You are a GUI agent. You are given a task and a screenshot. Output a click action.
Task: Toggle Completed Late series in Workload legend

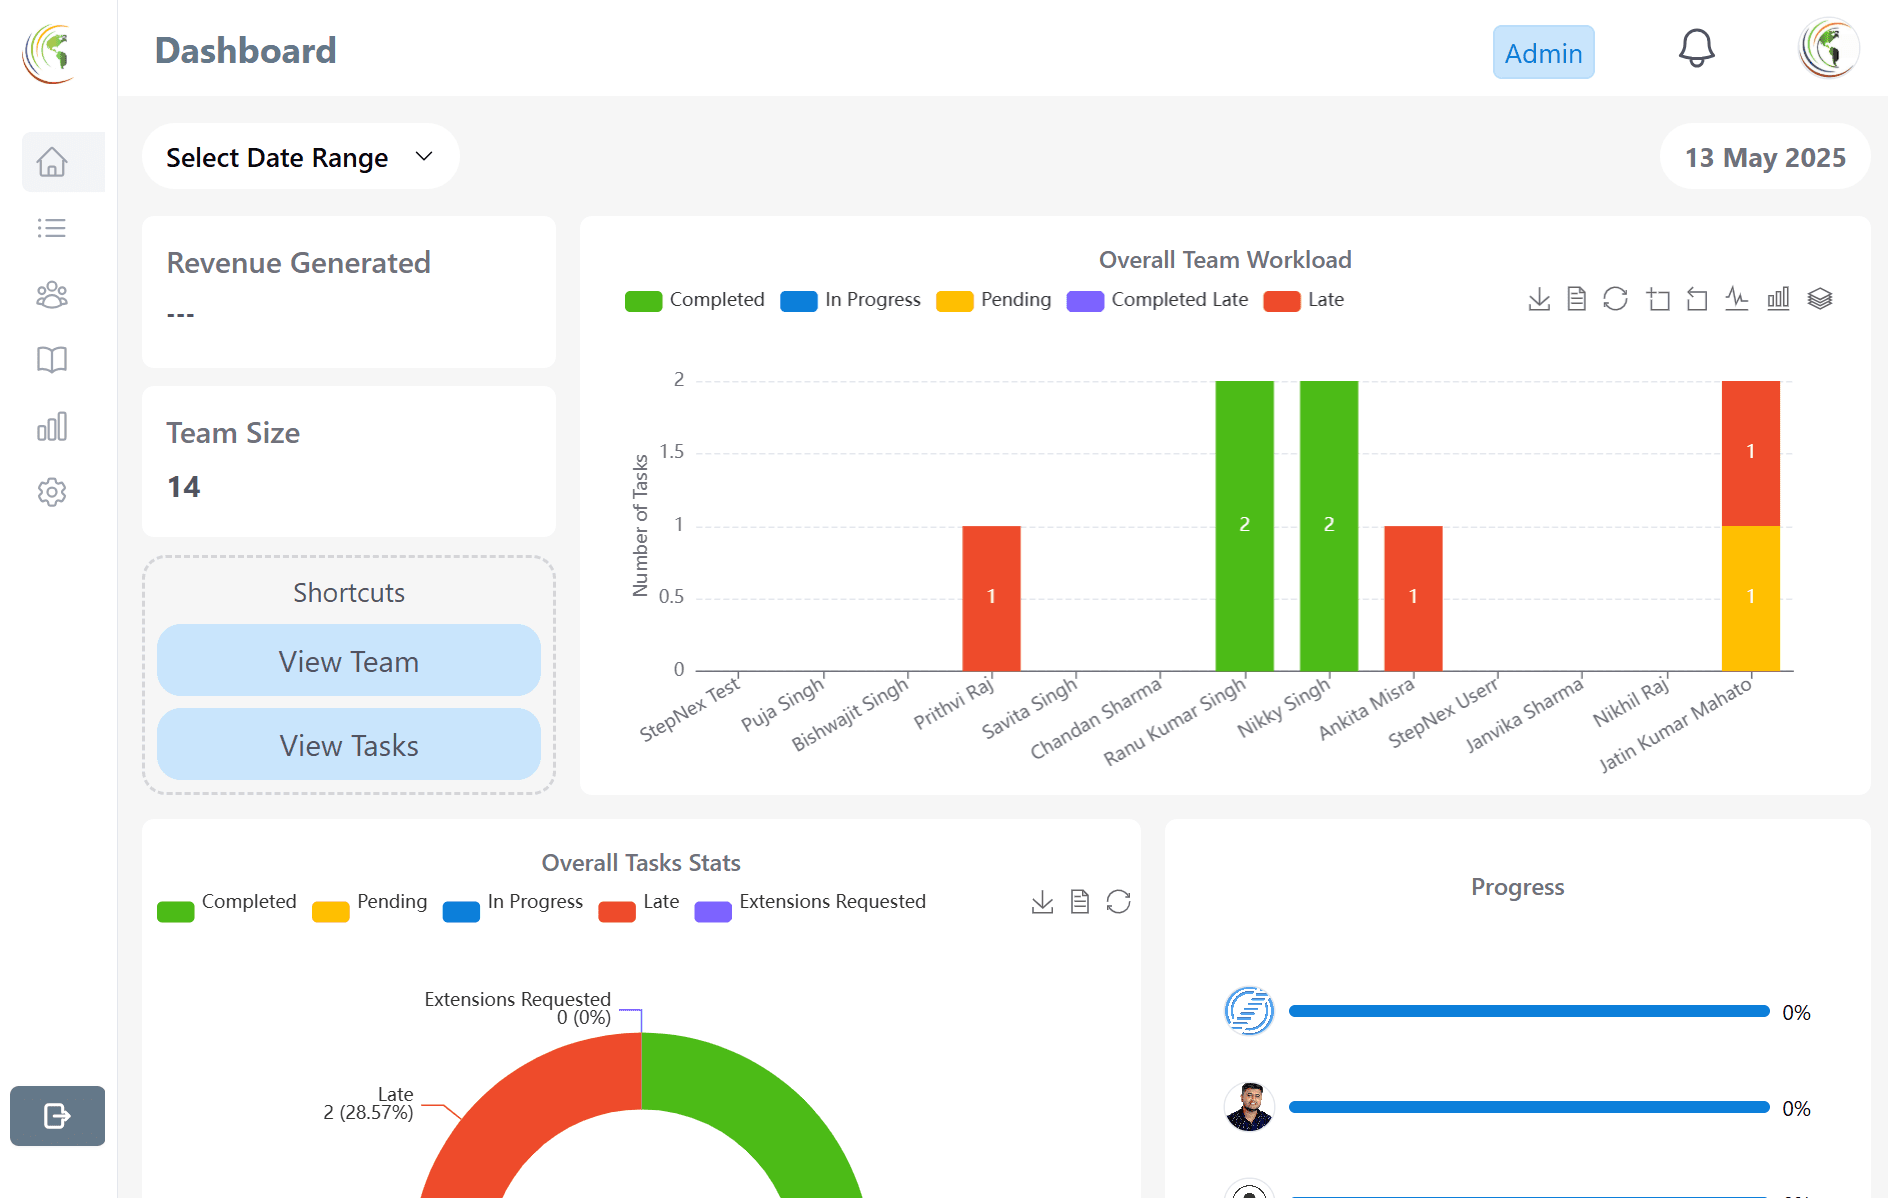[1157, 300]
